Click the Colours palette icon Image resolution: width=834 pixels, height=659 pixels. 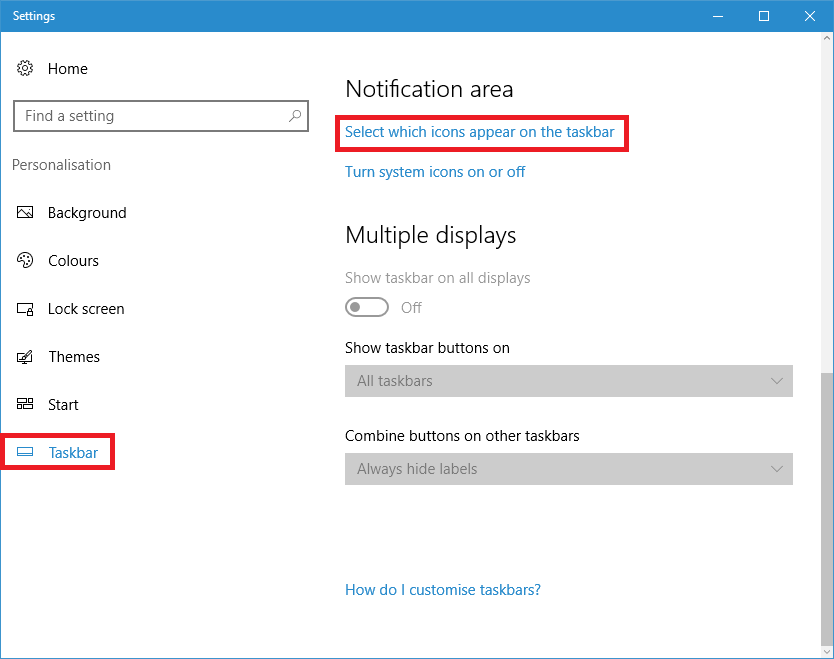point(25,260)
